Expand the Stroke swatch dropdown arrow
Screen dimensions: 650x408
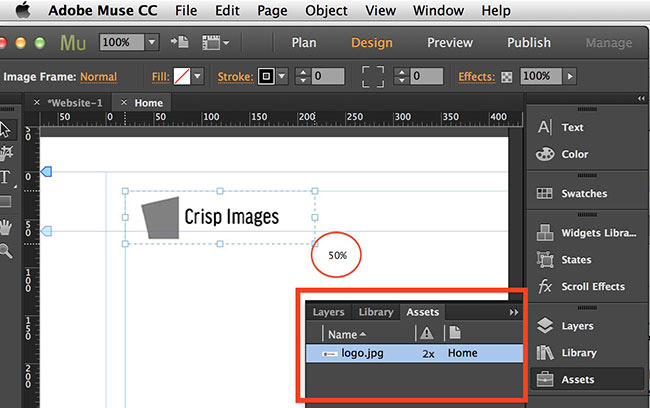tap(282, 76)
